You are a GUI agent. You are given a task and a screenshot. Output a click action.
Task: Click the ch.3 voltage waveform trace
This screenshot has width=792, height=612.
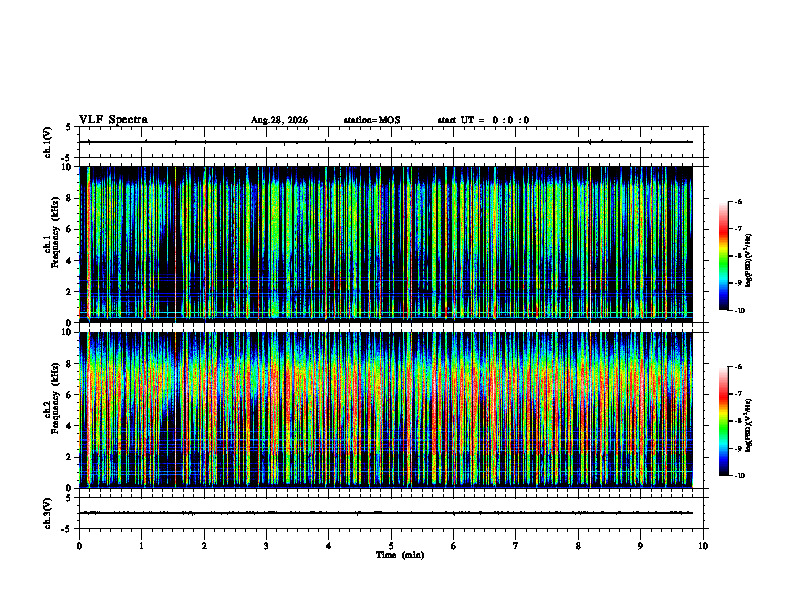[x=387, y=513]
